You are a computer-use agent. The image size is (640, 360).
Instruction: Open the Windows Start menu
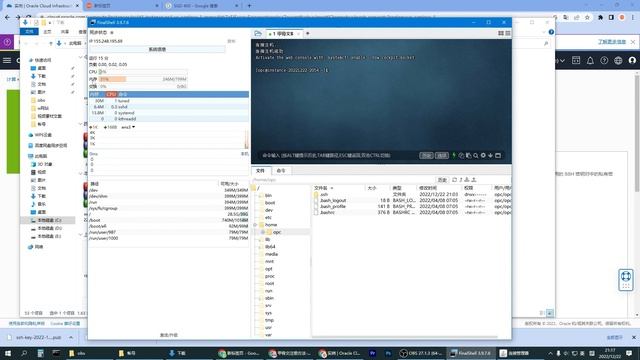(7, 353)
